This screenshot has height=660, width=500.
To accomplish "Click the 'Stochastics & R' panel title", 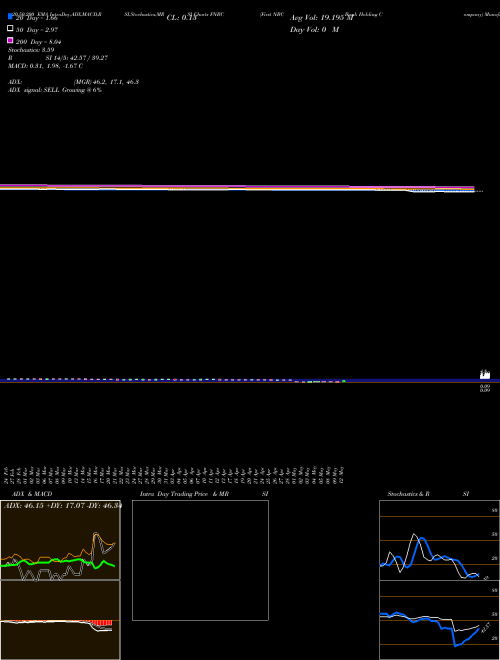I will tap(408, 494).
